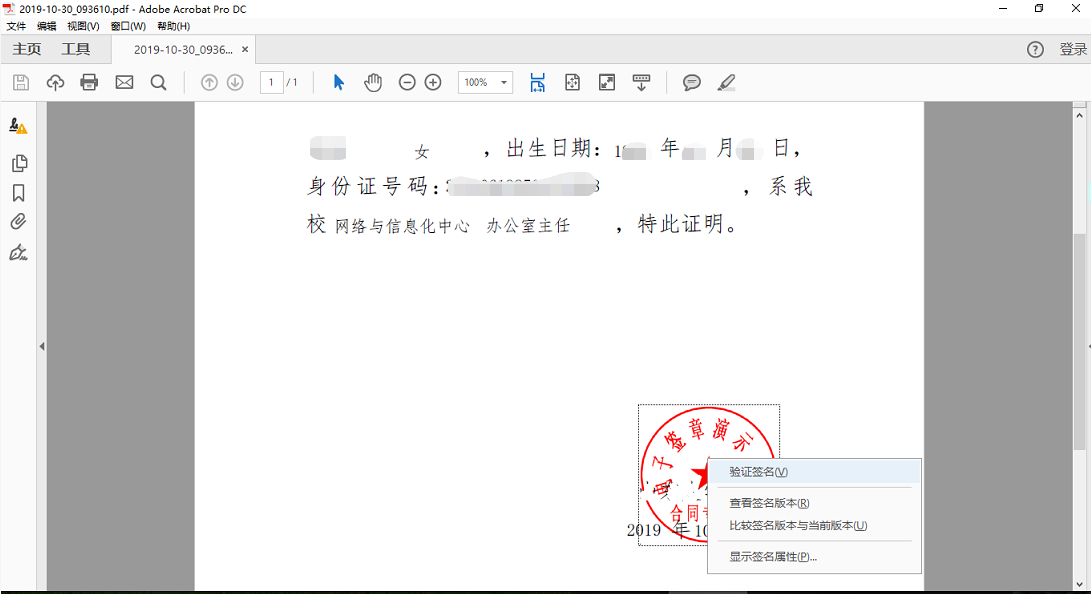Click the text 身份证号码

[367, 186]
